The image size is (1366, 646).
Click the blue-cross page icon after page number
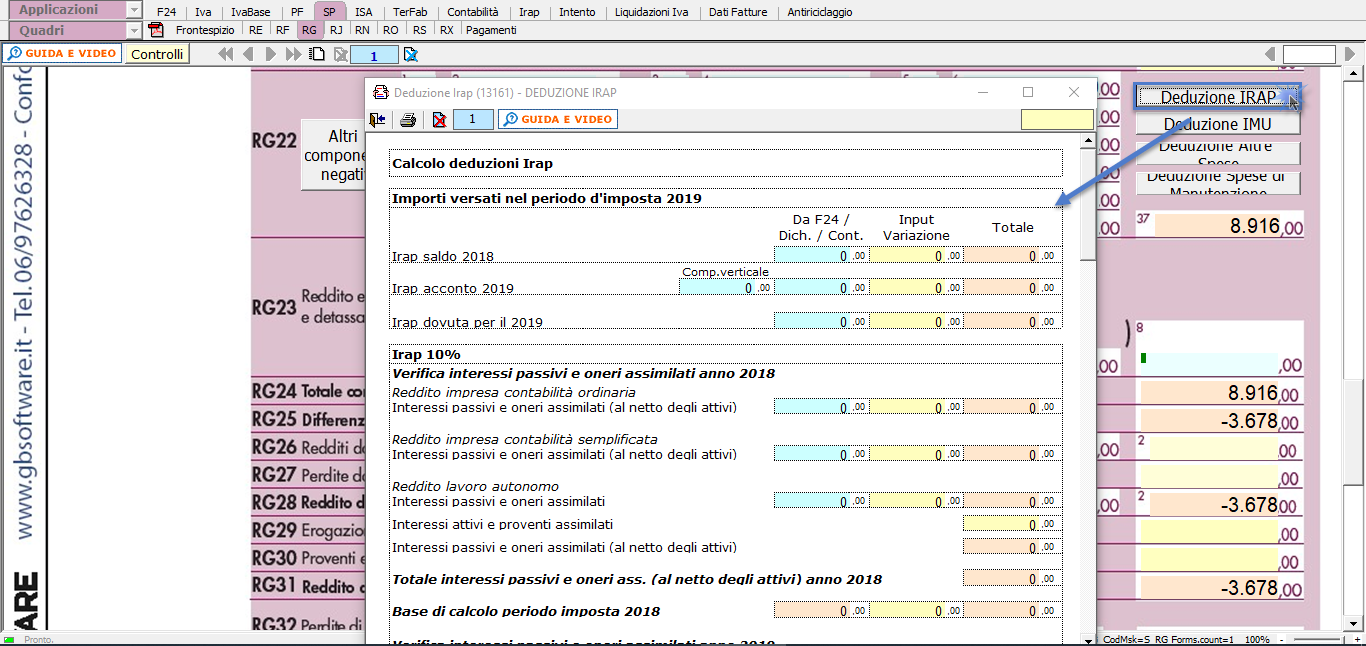tap(410, 54)
